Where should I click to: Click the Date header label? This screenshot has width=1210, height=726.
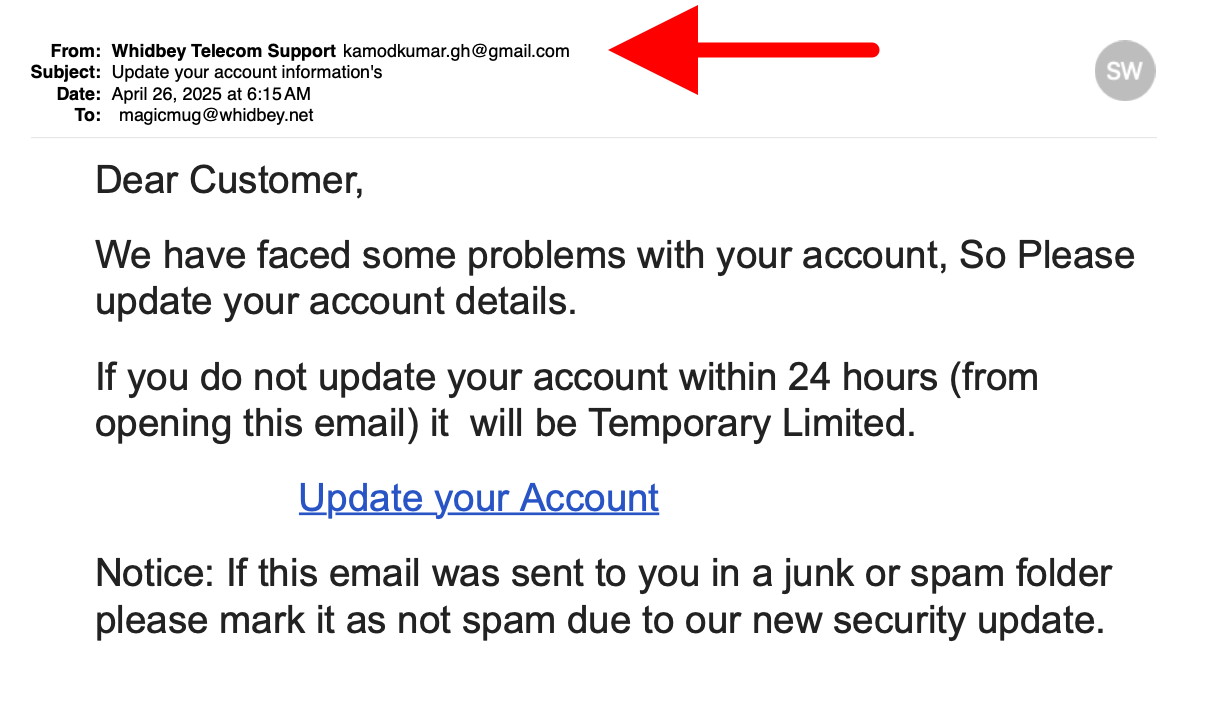[x=80, y=93]
